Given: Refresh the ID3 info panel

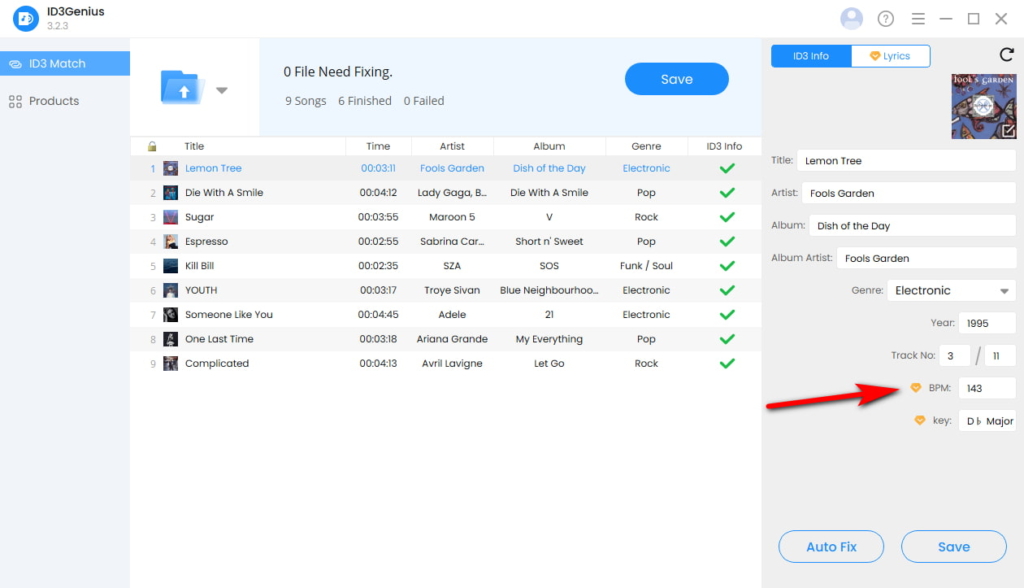Looking at the screenshot, I should (1008, 57).
